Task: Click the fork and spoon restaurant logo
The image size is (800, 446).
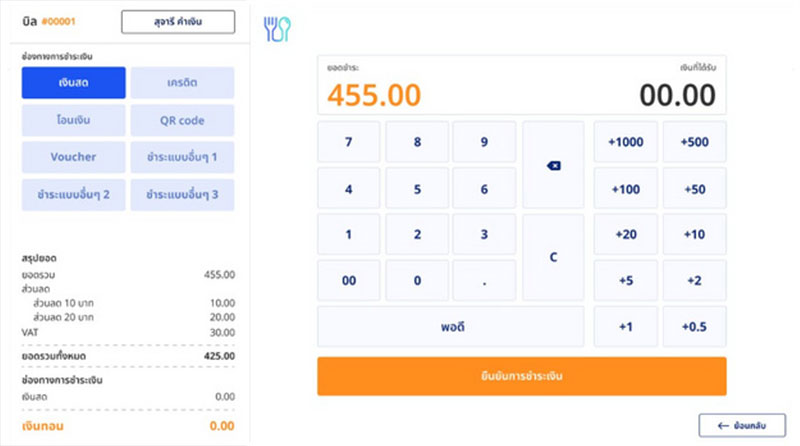Action: point(276,29)
